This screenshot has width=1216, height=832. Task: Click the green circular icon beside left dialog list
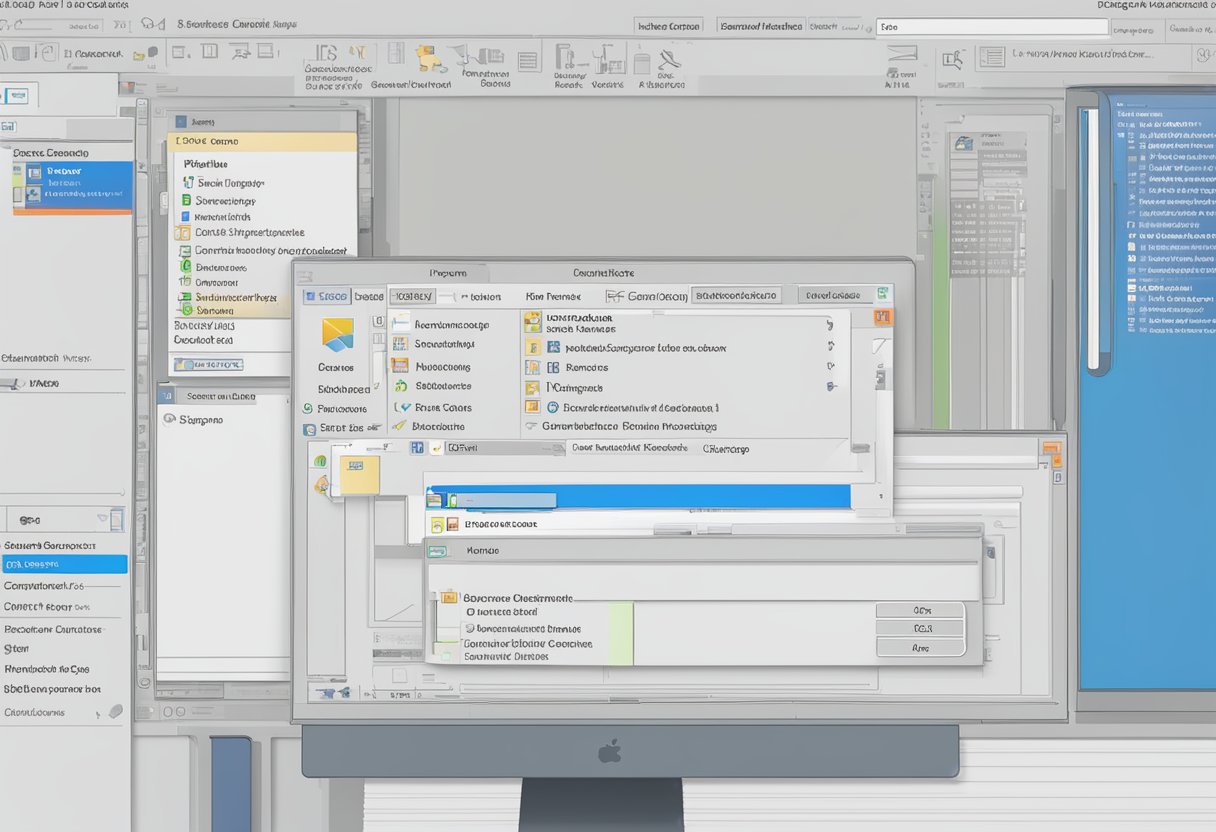(x=308, y=409)
